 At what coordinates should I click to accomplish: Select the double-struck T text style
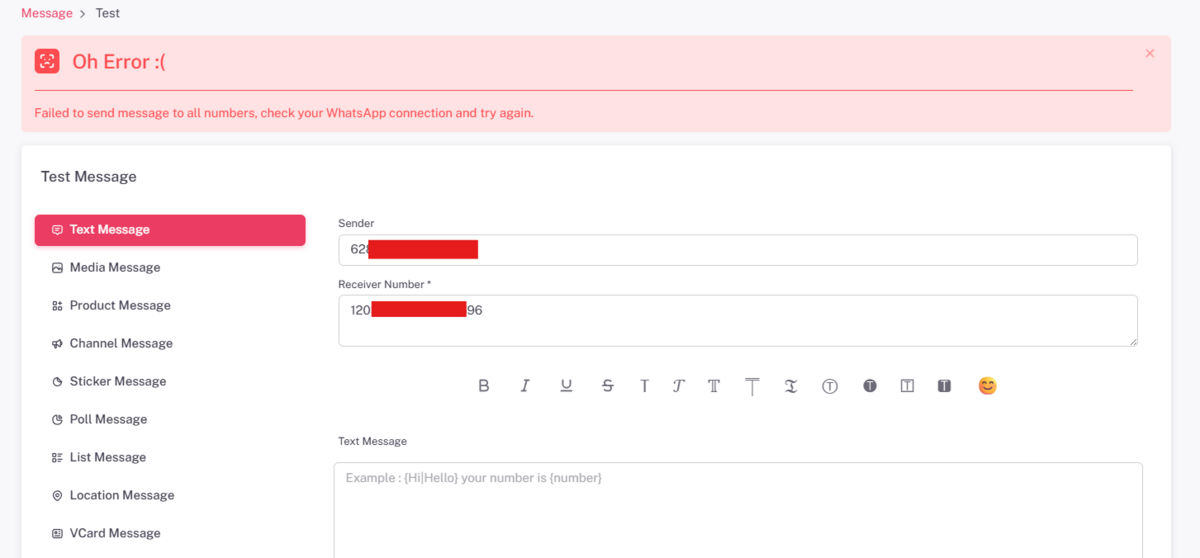(714, 386)
